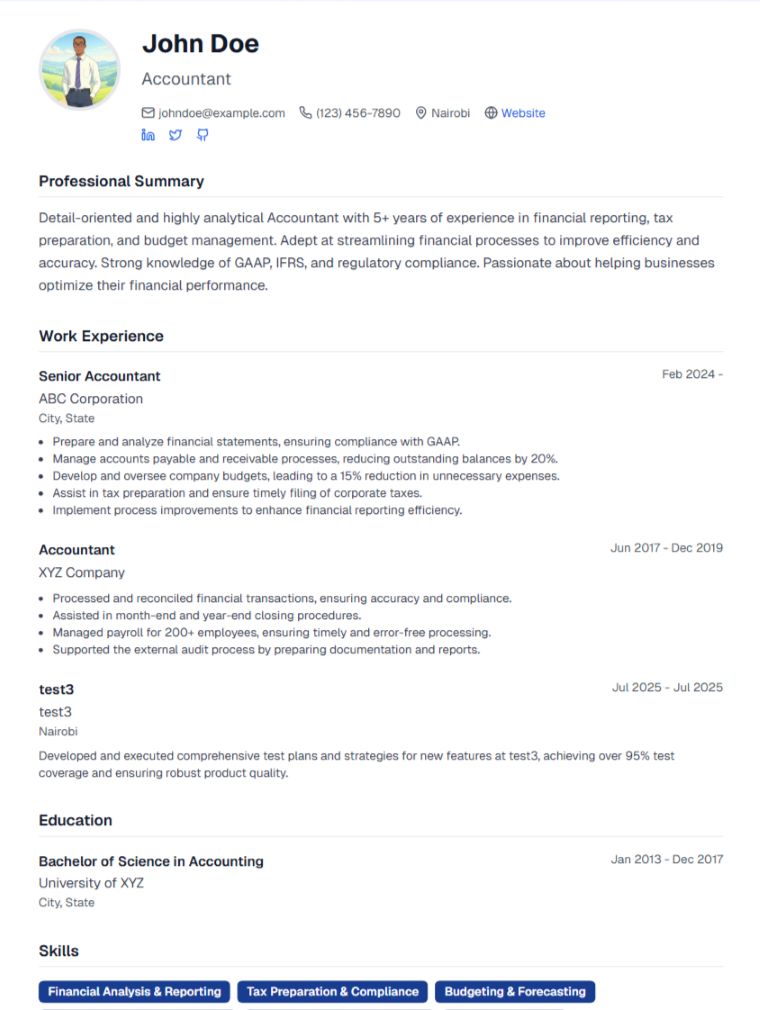Screen dimensions: 760x1010
Task: Click the johndoe@example.com email address
Action: tap(221, 113)
